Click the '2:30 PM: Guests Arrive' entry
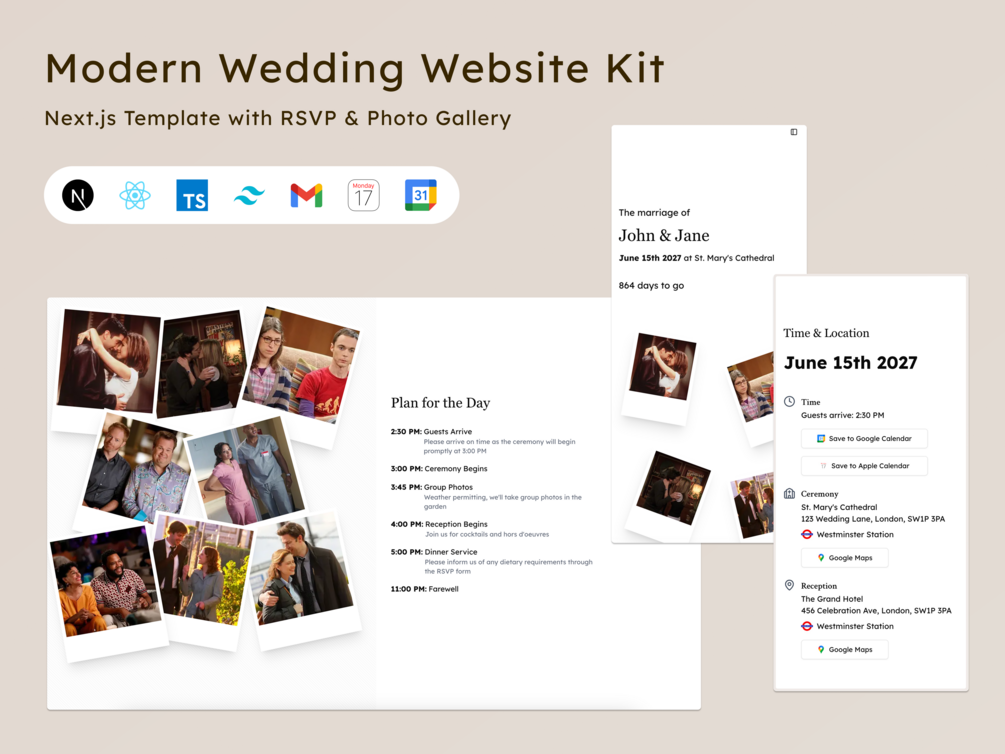This screenshot has width=1005, height=754. point(431,431)
